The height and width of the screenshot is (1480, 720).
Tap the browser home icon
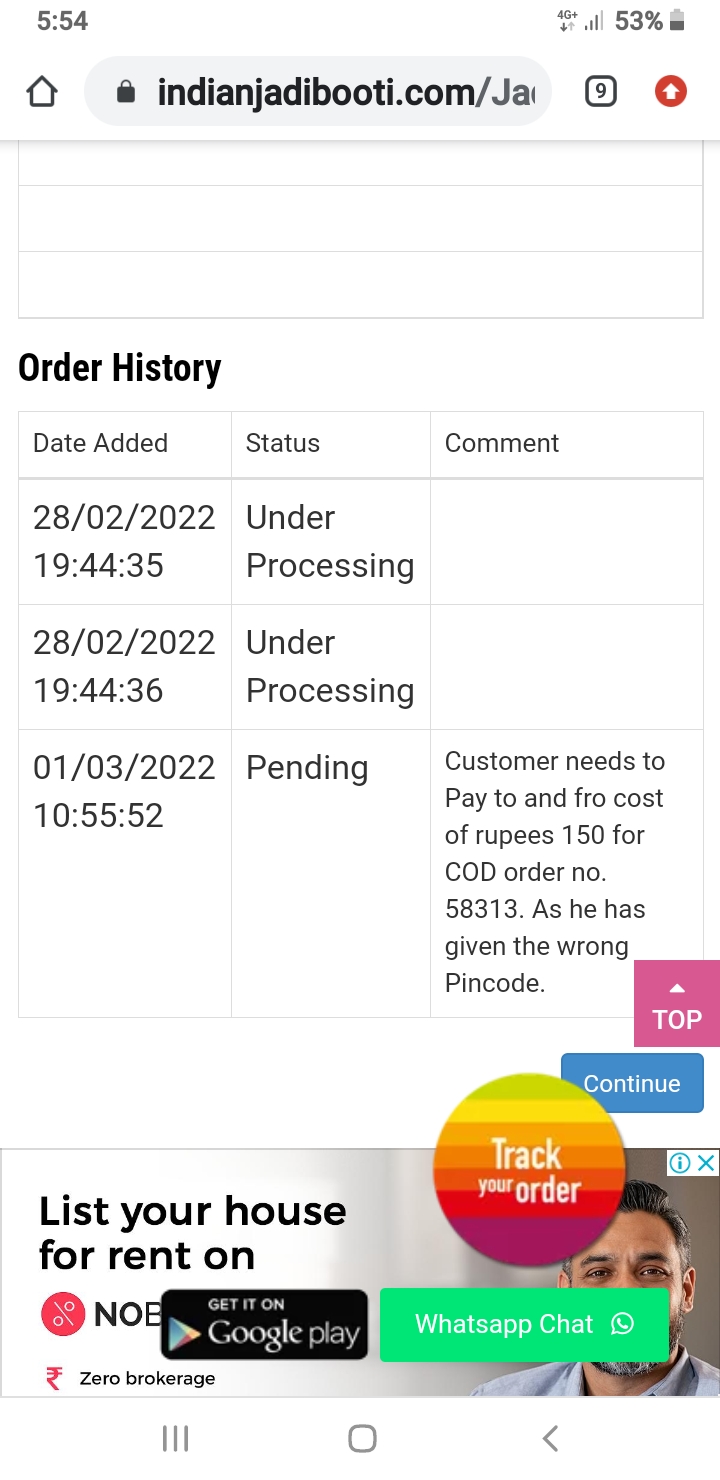click(x=42, y=93)
